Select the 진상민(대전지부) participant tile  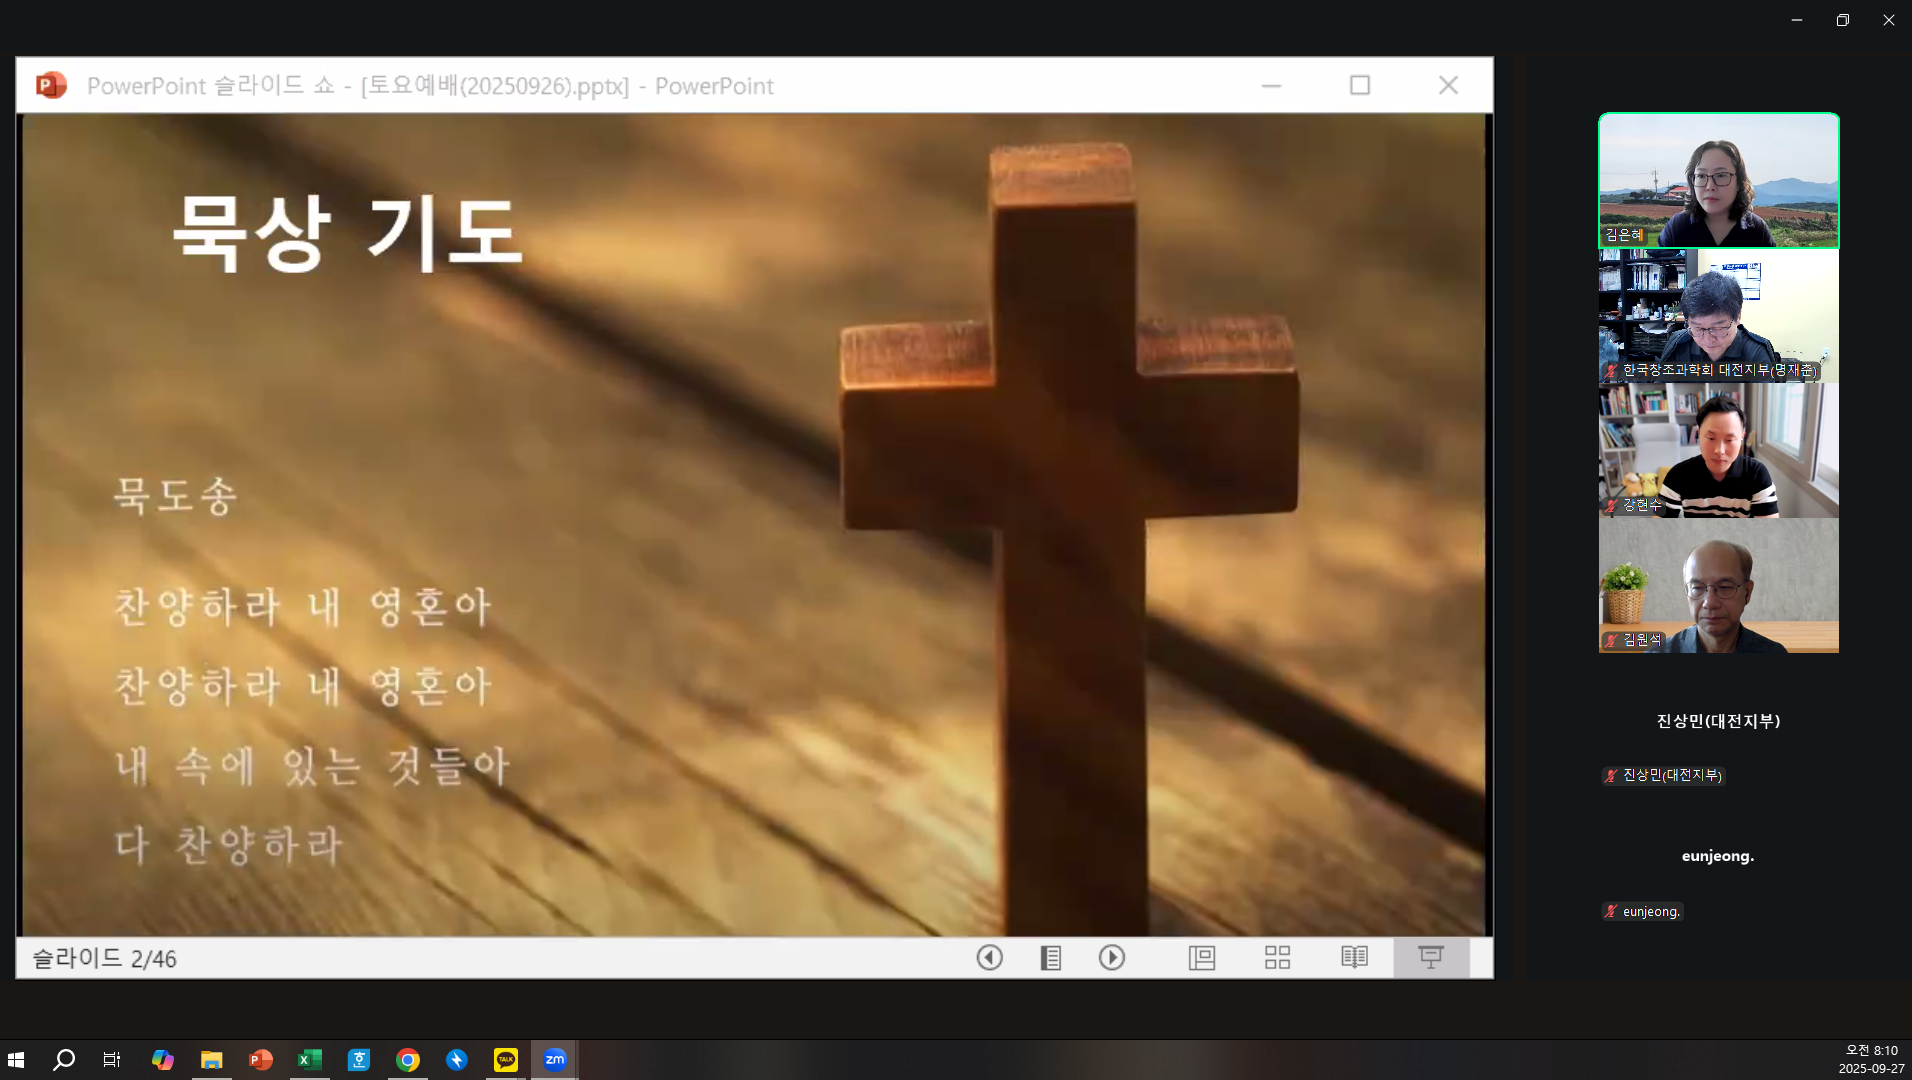point(1718,721)
